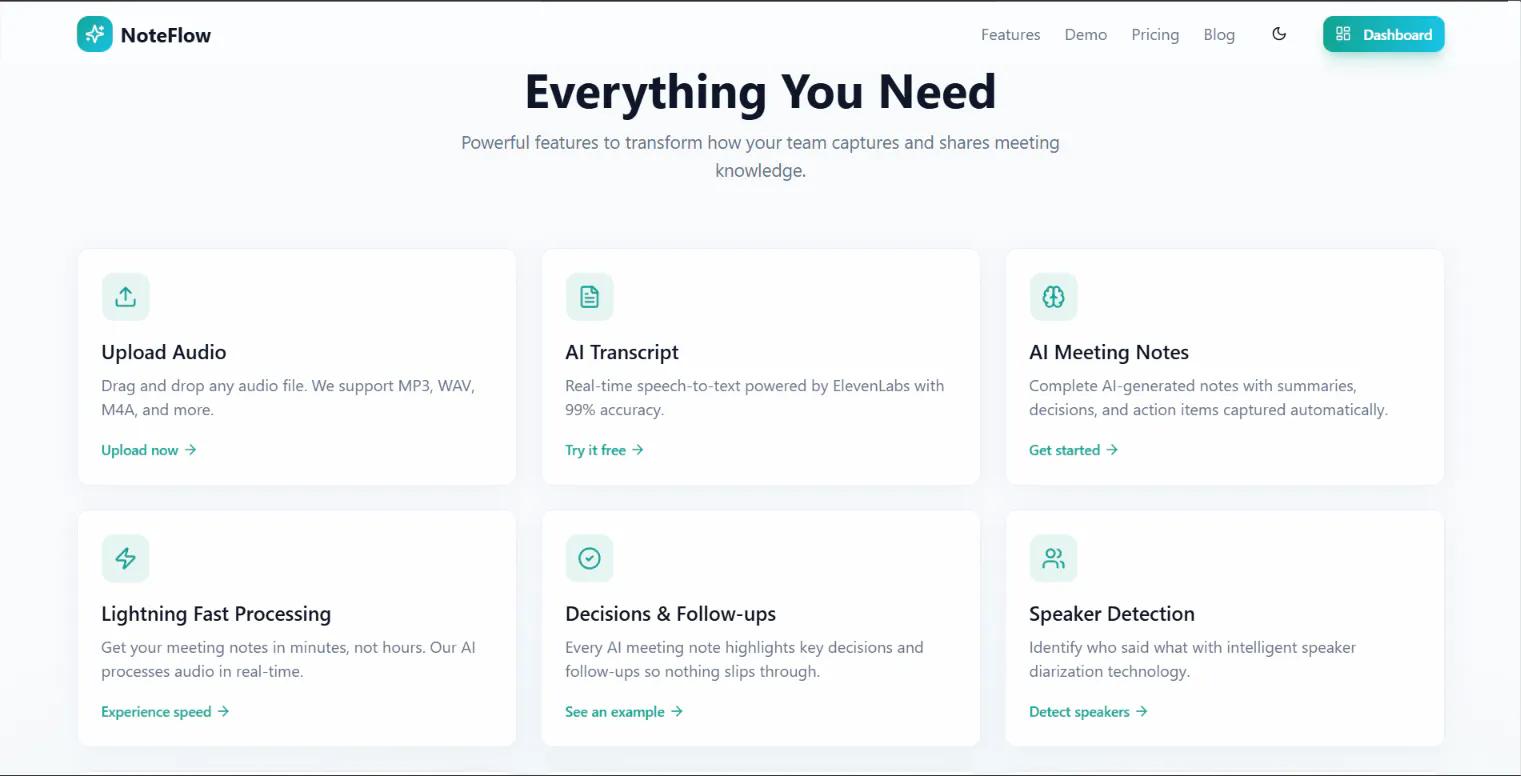The height and width of the screenshot is (776, 1521).
Task: Click the Everything You Need heading
Action: [760, 92]
